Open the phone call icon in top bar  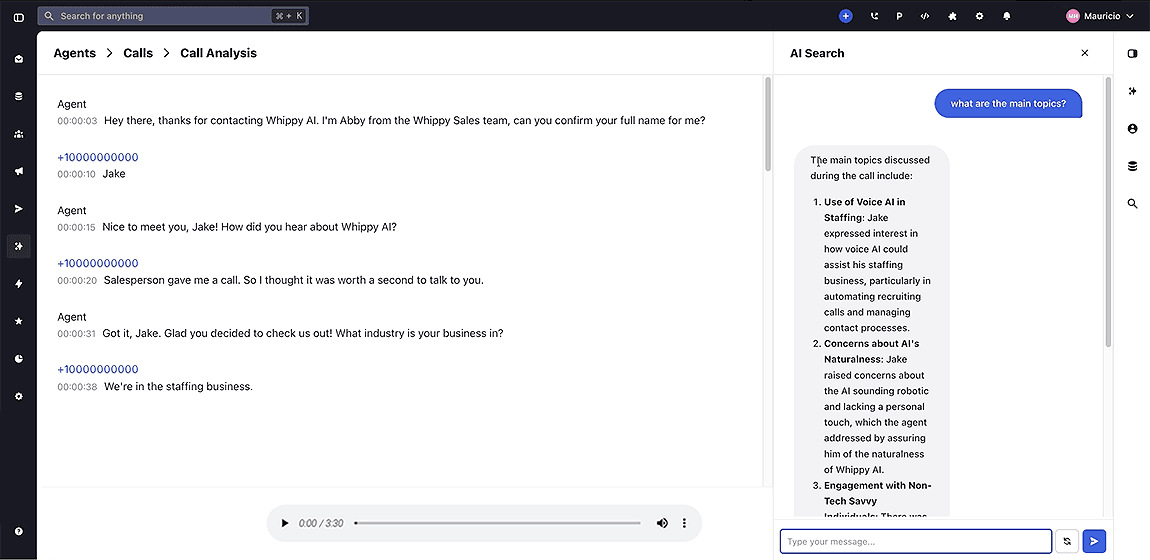coord(873,16)
